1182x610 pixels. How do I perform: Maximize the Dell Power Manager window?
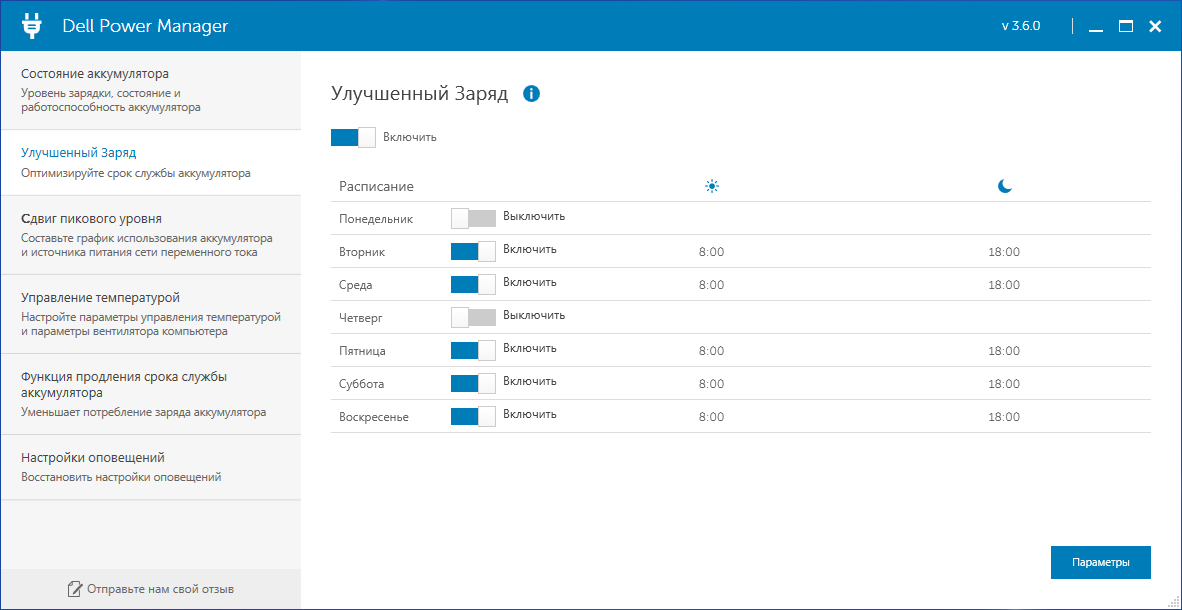click(1126, 26)
